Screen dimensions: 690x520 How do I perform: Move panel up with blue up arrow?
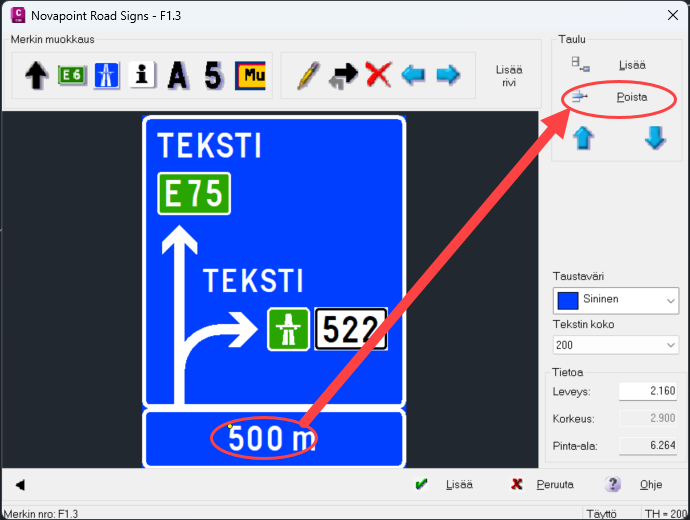click(583, 138)
